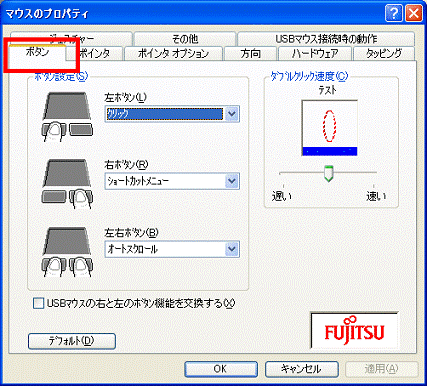Click the デフォルト(D) button

(x=72, y=341)
